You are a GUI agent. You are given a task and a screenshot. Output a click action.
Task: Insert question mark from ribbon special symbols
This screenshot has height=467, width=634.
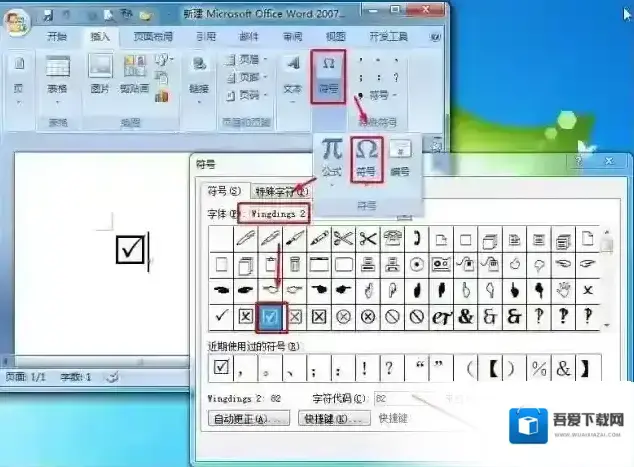click(x=396, y=77)
